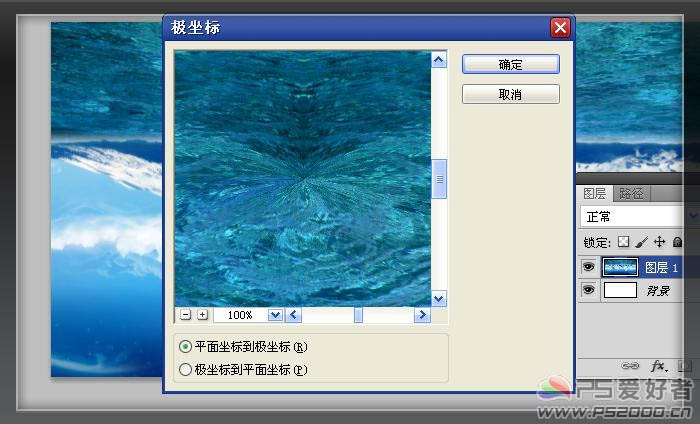Click the lock all padlock icon

click(677, 242)
